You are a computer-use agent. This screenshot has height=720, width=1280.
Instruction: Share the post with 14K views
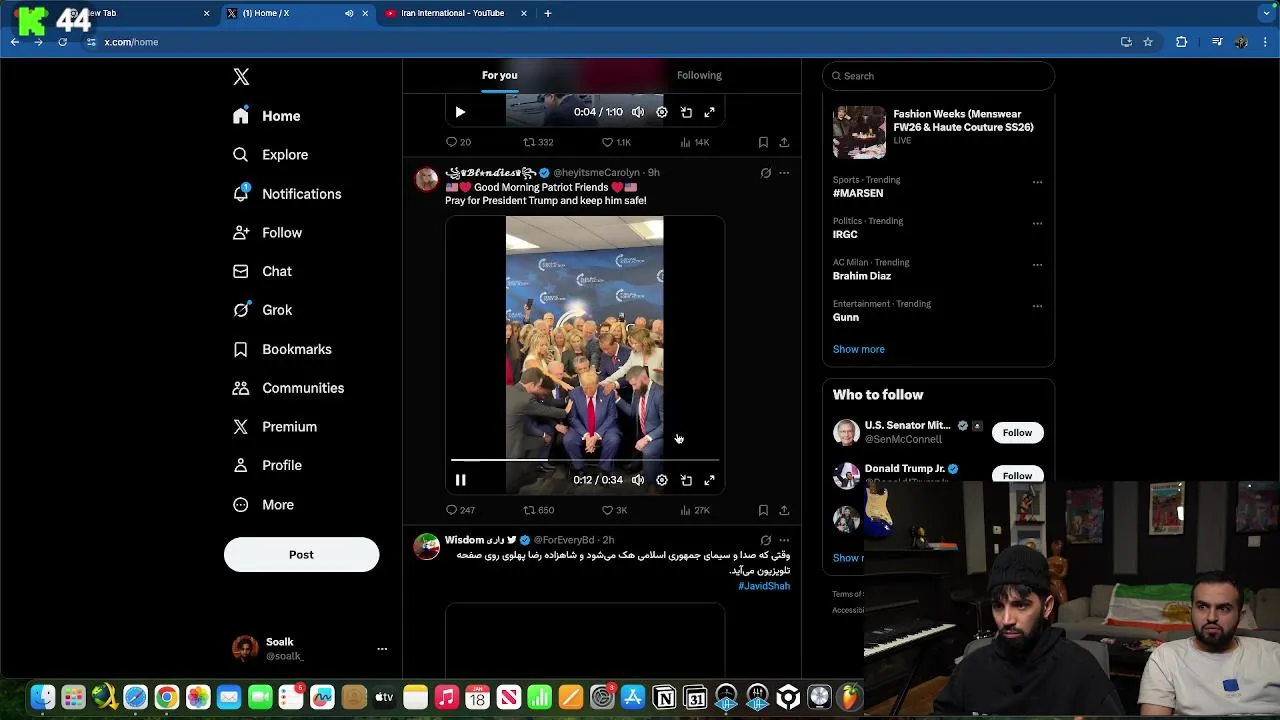click(784, 142)
